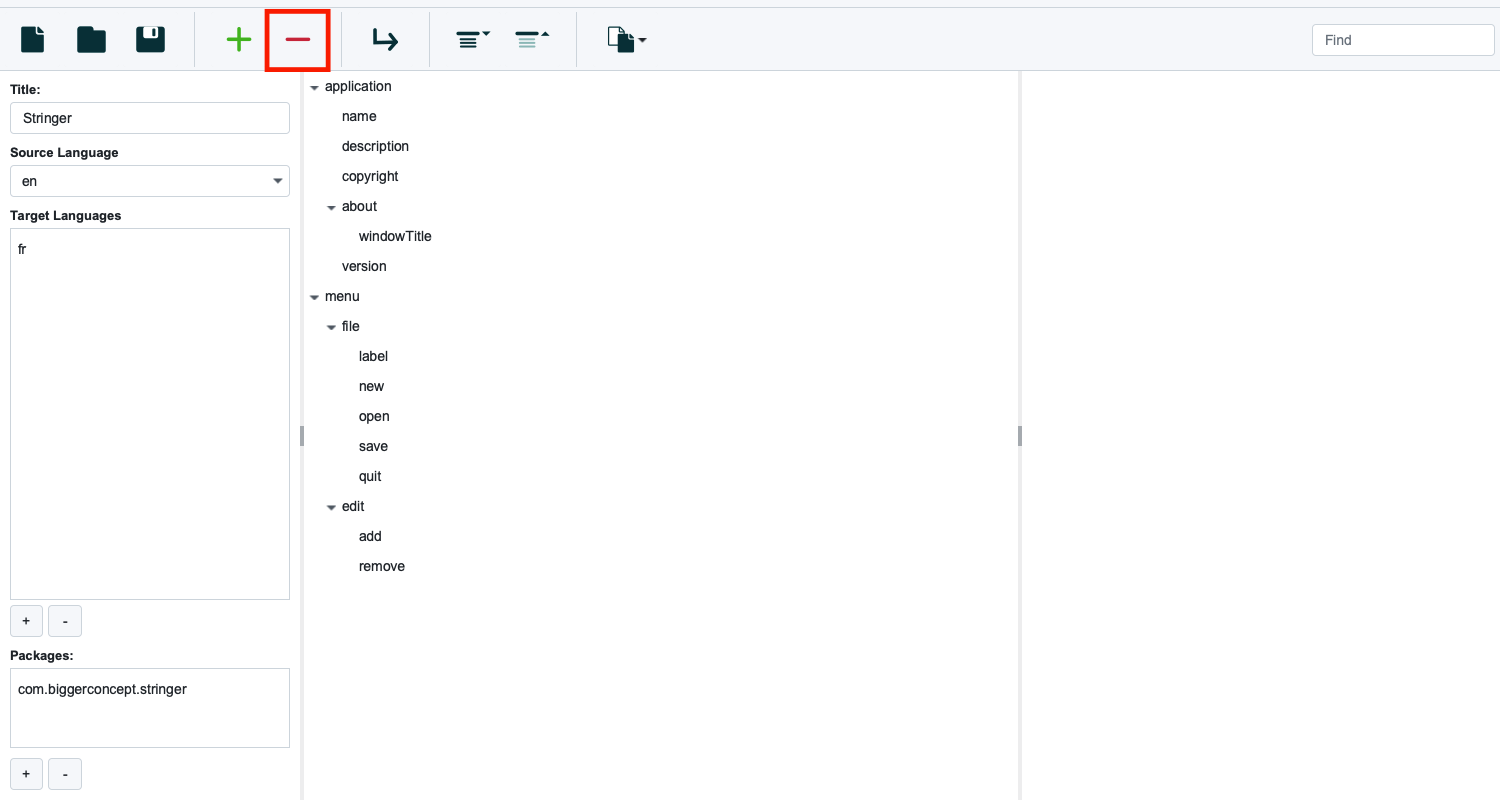Open the Source Language dropdown
Image resolution: width=1500 pixels, height=800 pixels.
click(150, 181)
